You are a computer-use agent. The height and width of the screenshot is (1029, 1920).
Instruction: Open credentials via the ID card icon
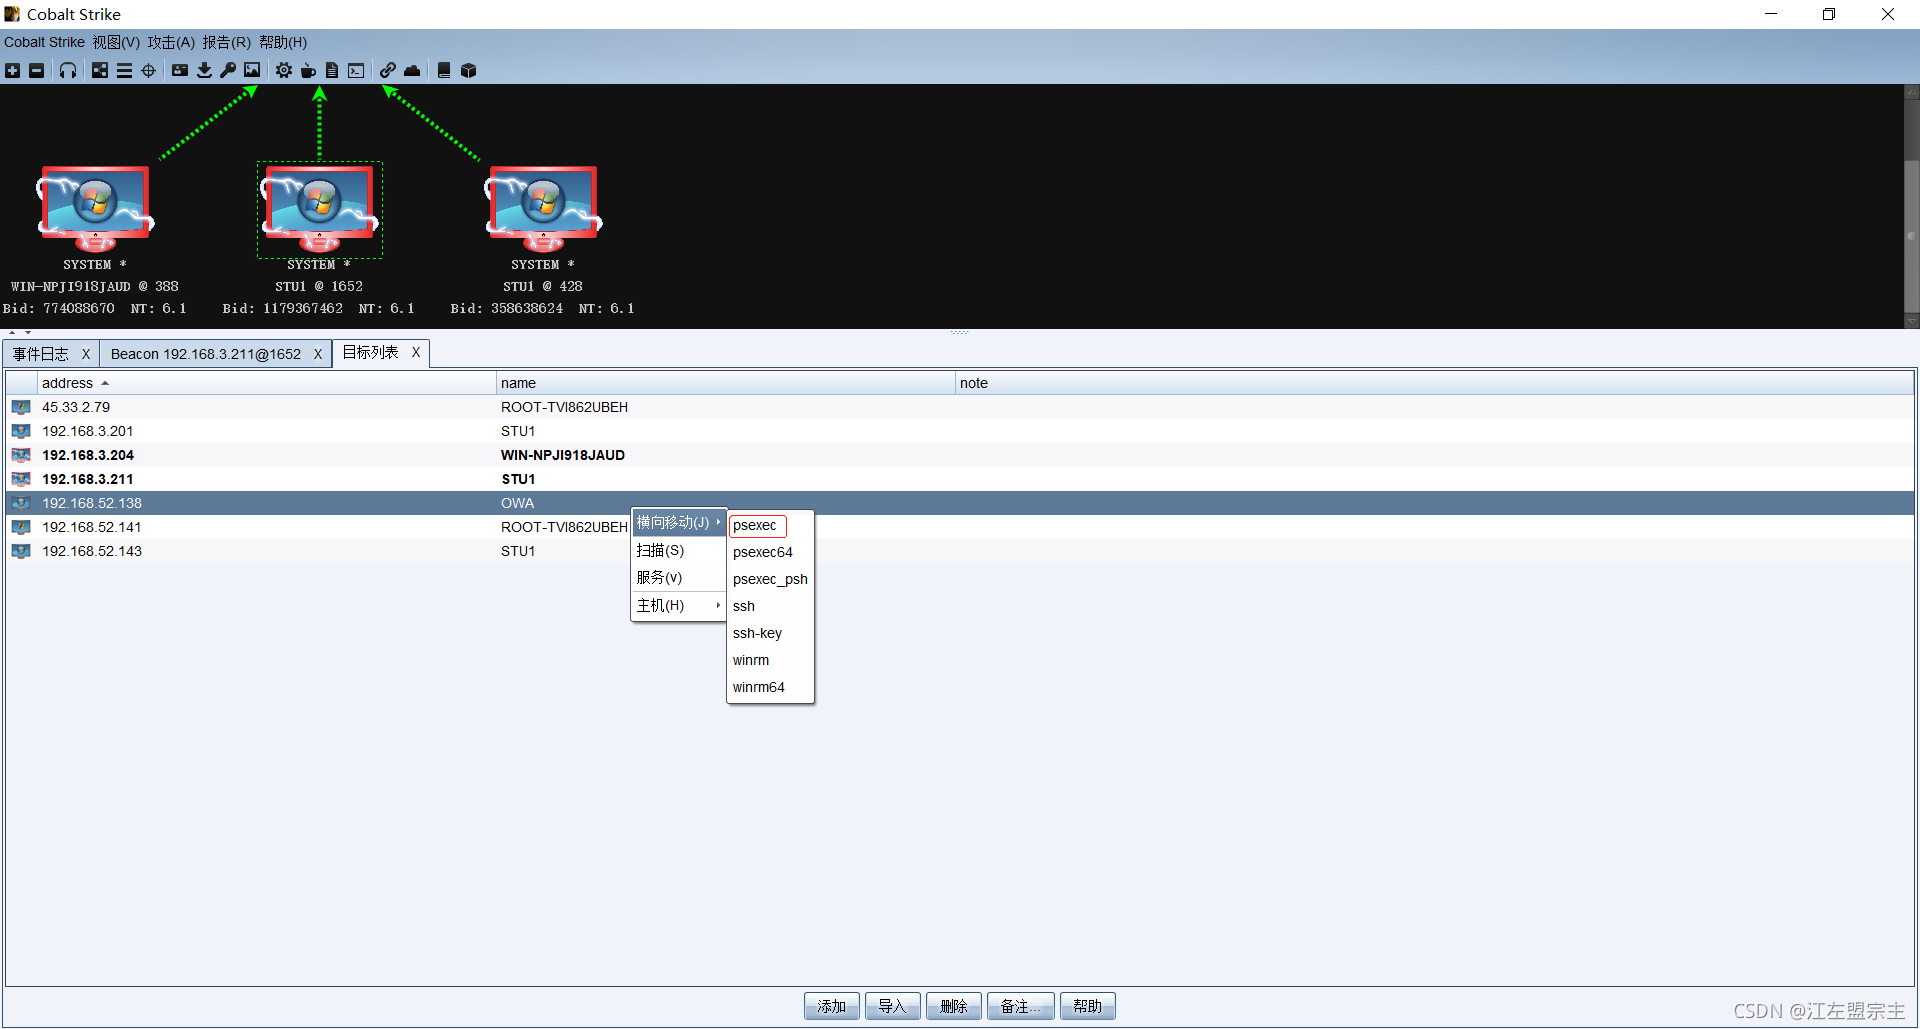(180, 70)
